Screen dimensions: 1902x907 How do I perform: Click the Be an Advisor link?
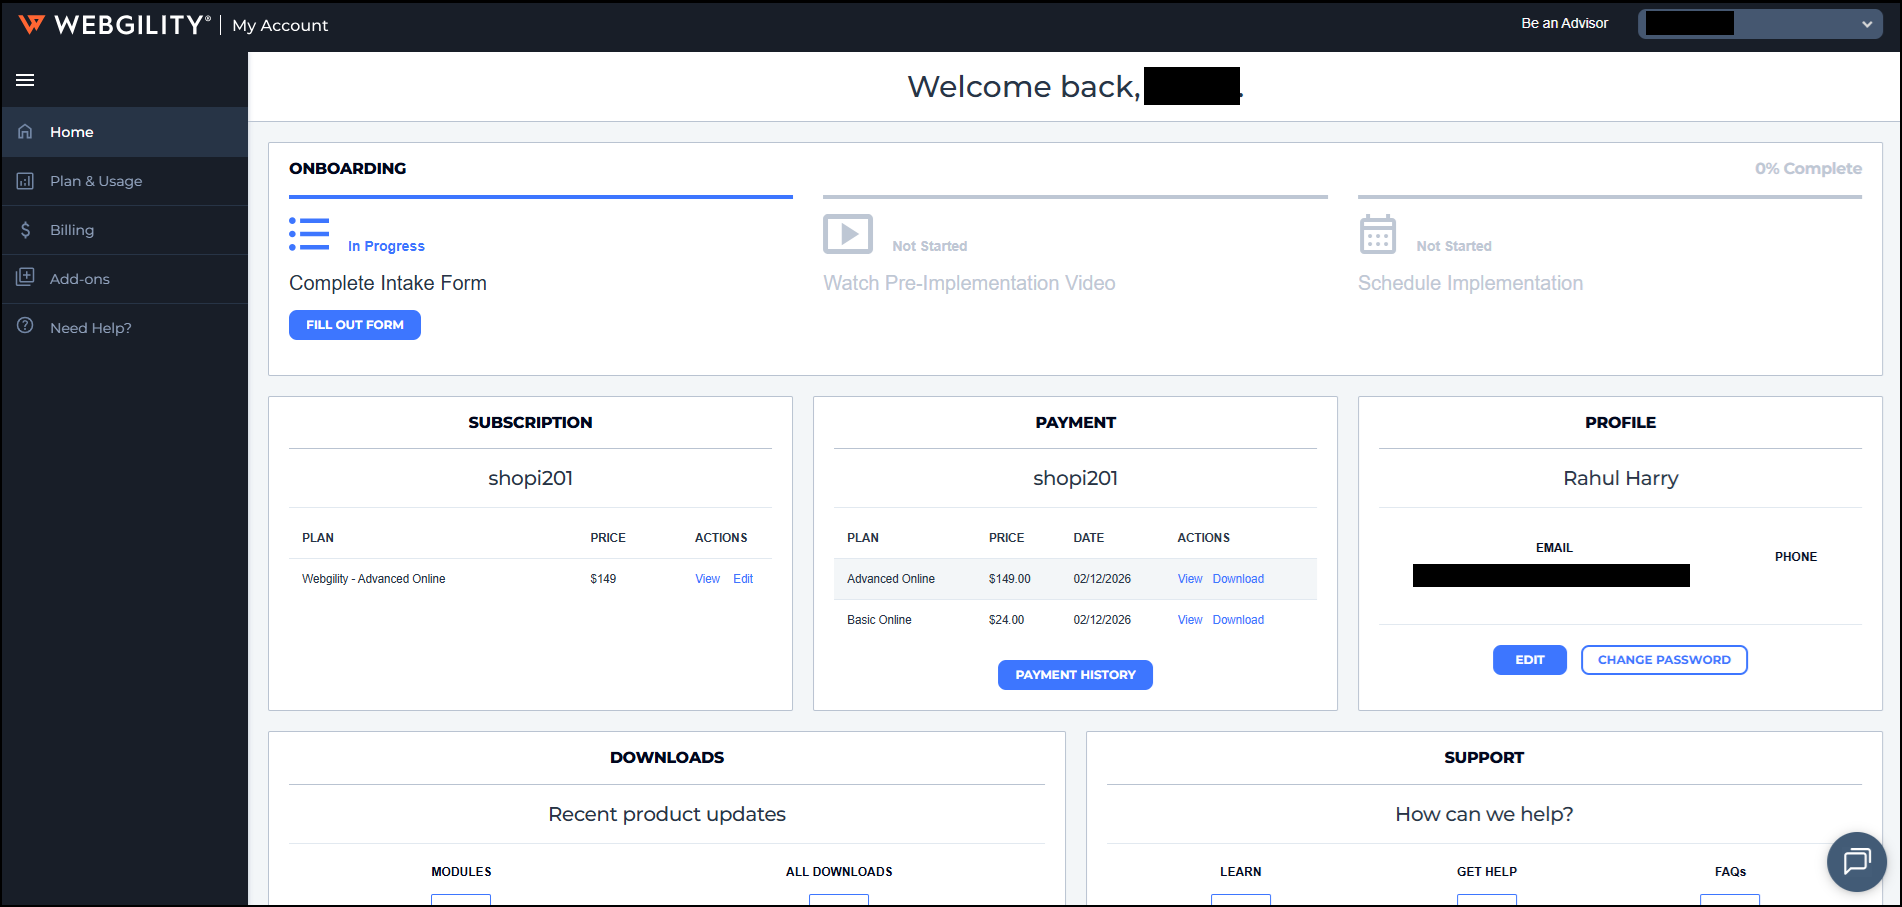tap(1564, 23)
